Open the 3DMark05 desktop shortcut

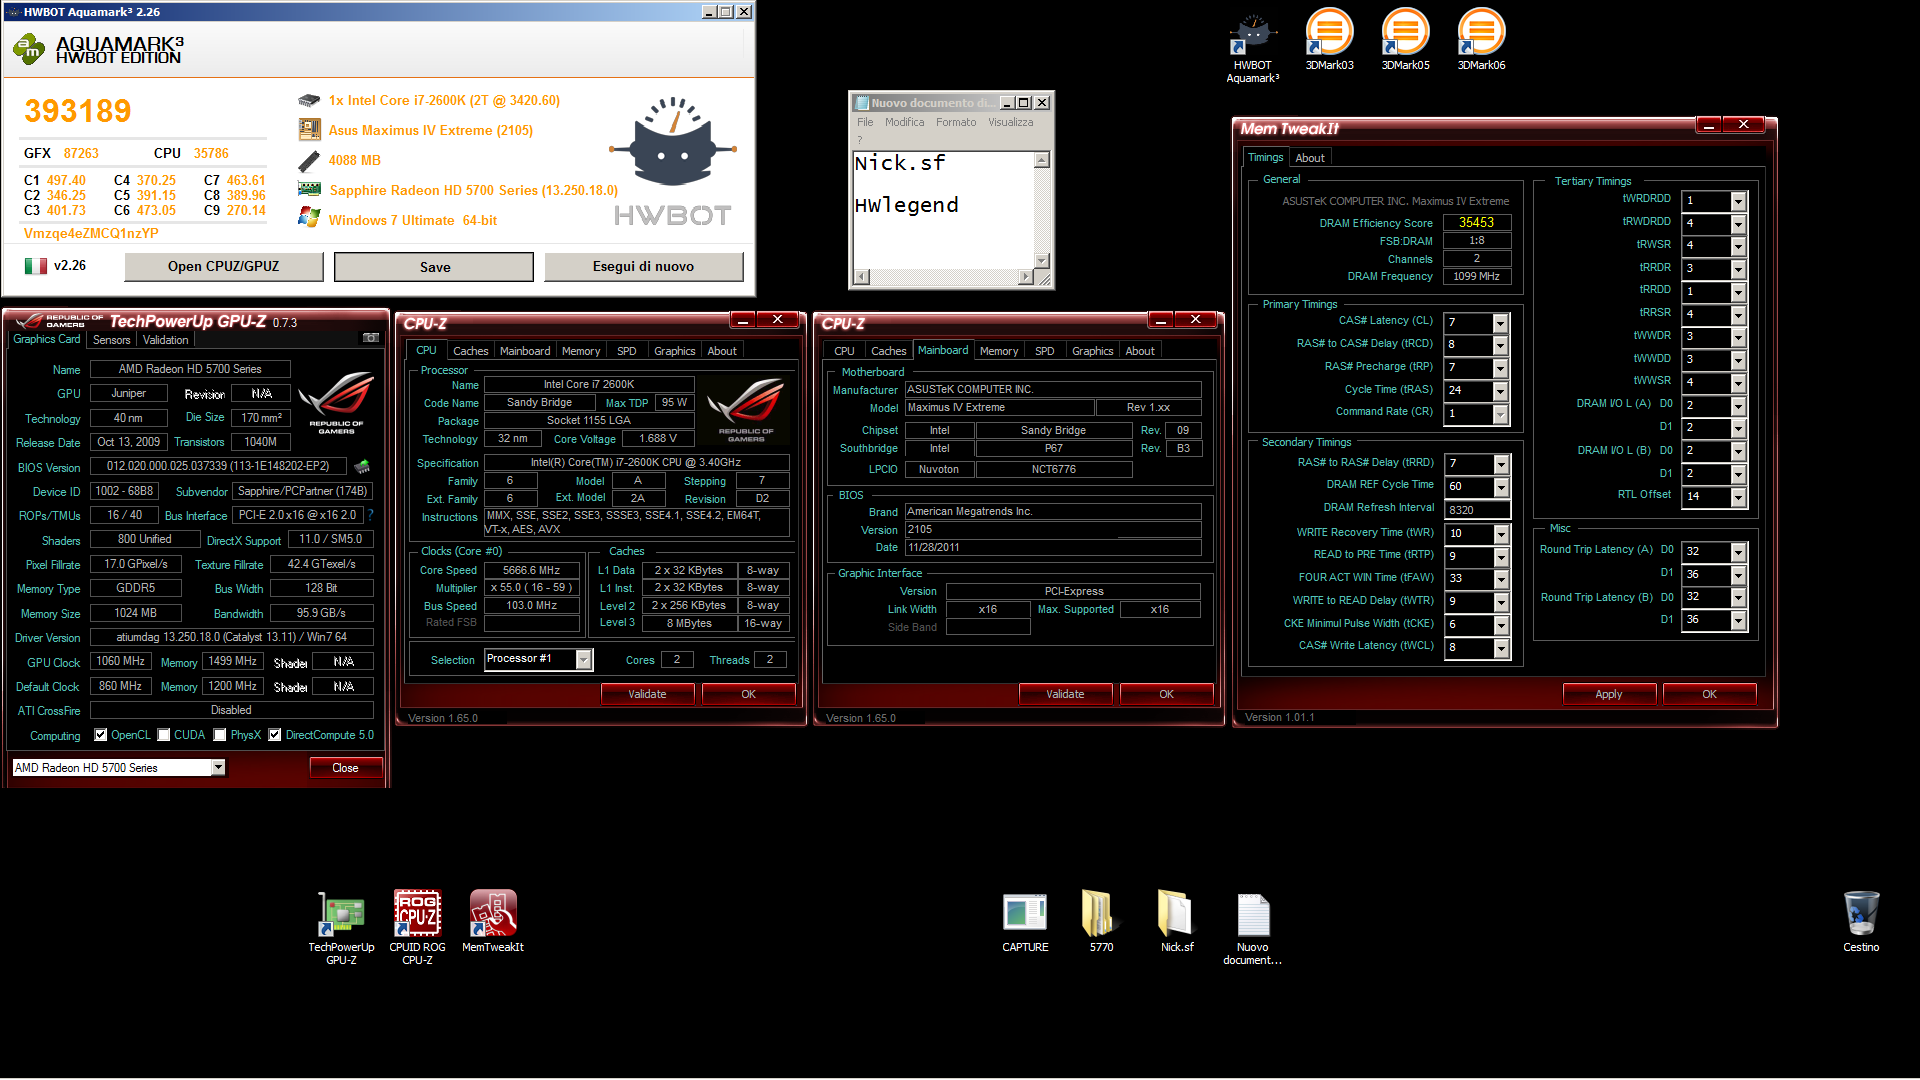1405,40
